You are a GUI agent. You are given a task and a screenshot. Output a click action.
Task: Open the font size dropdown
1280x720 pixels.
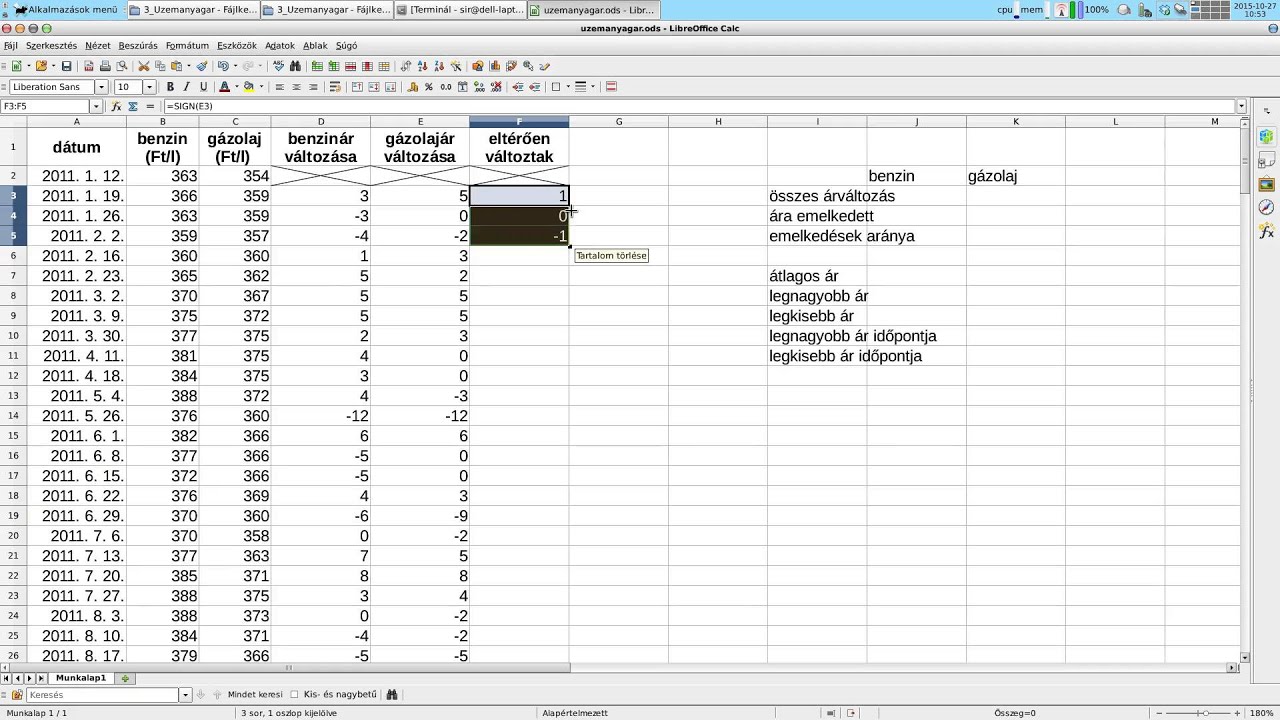[149, 87]
